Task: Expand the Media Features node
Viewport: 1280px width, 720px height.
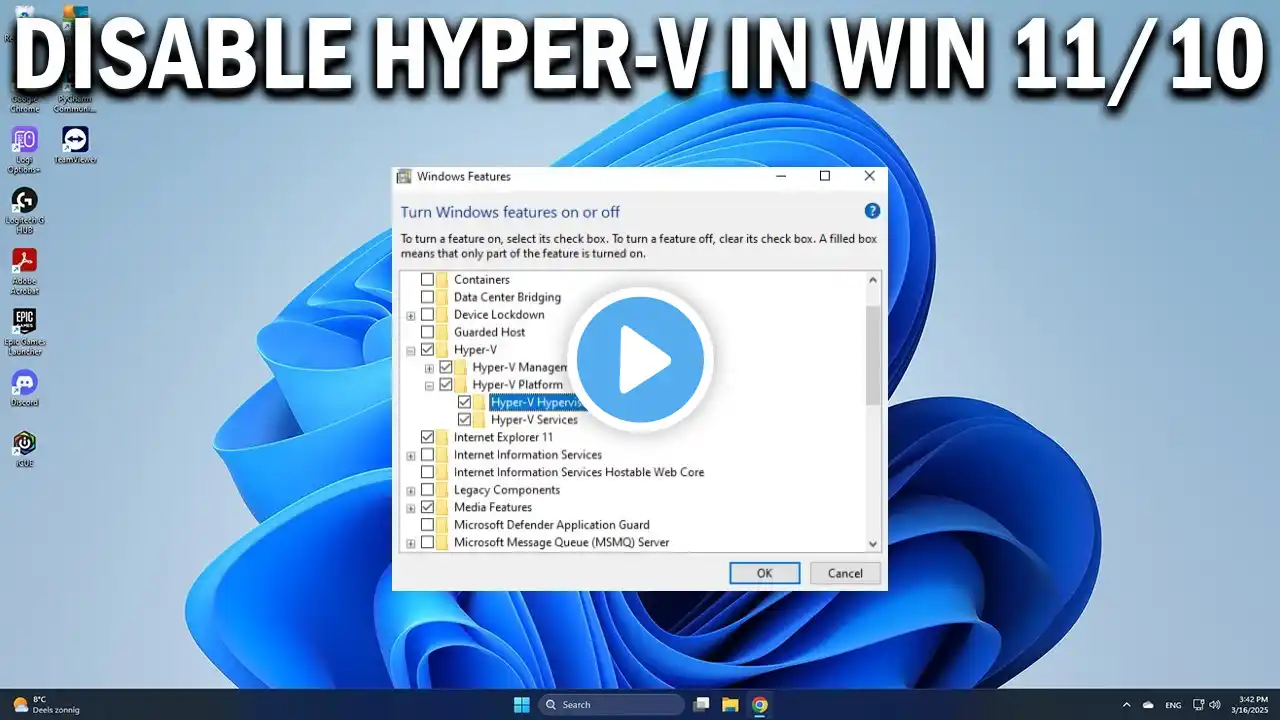Action: tap(410, 508)
